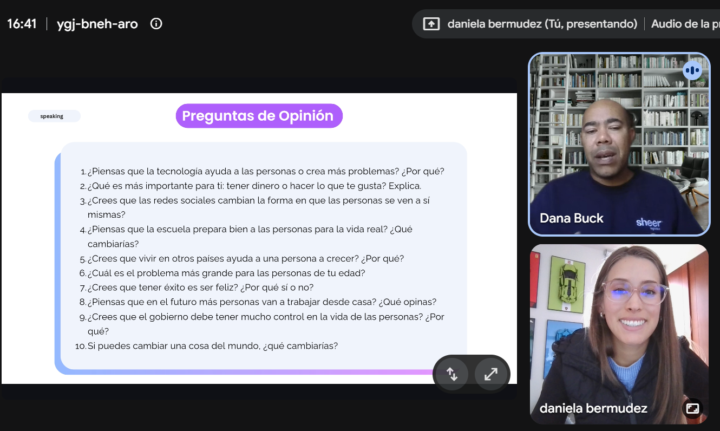The image size is (720, 431).
Task: Click question 10 about cambiar el mundo
Action: (207, 346)
